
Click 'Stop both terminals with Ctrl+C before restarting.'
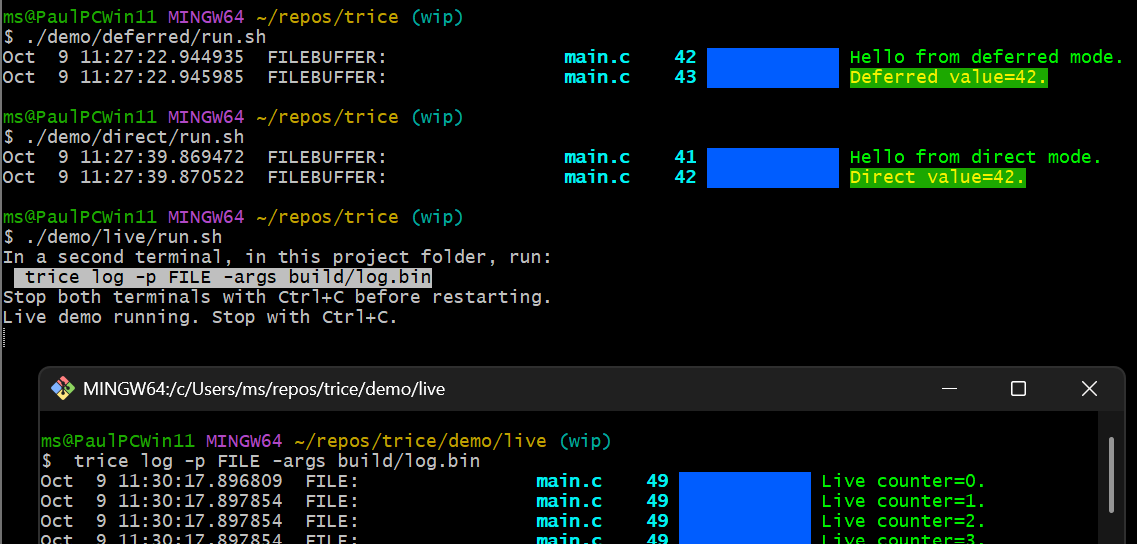(278, 297)
